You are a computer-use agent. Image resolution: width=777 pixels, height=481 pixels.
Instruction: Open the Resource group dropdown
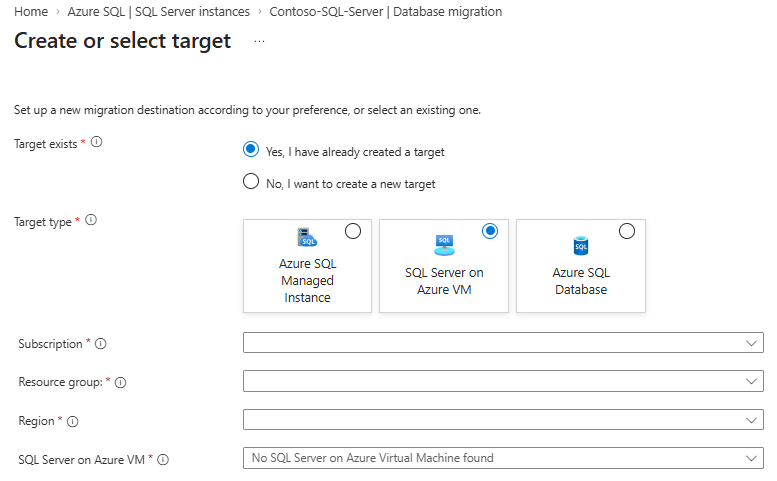(503, 382)
